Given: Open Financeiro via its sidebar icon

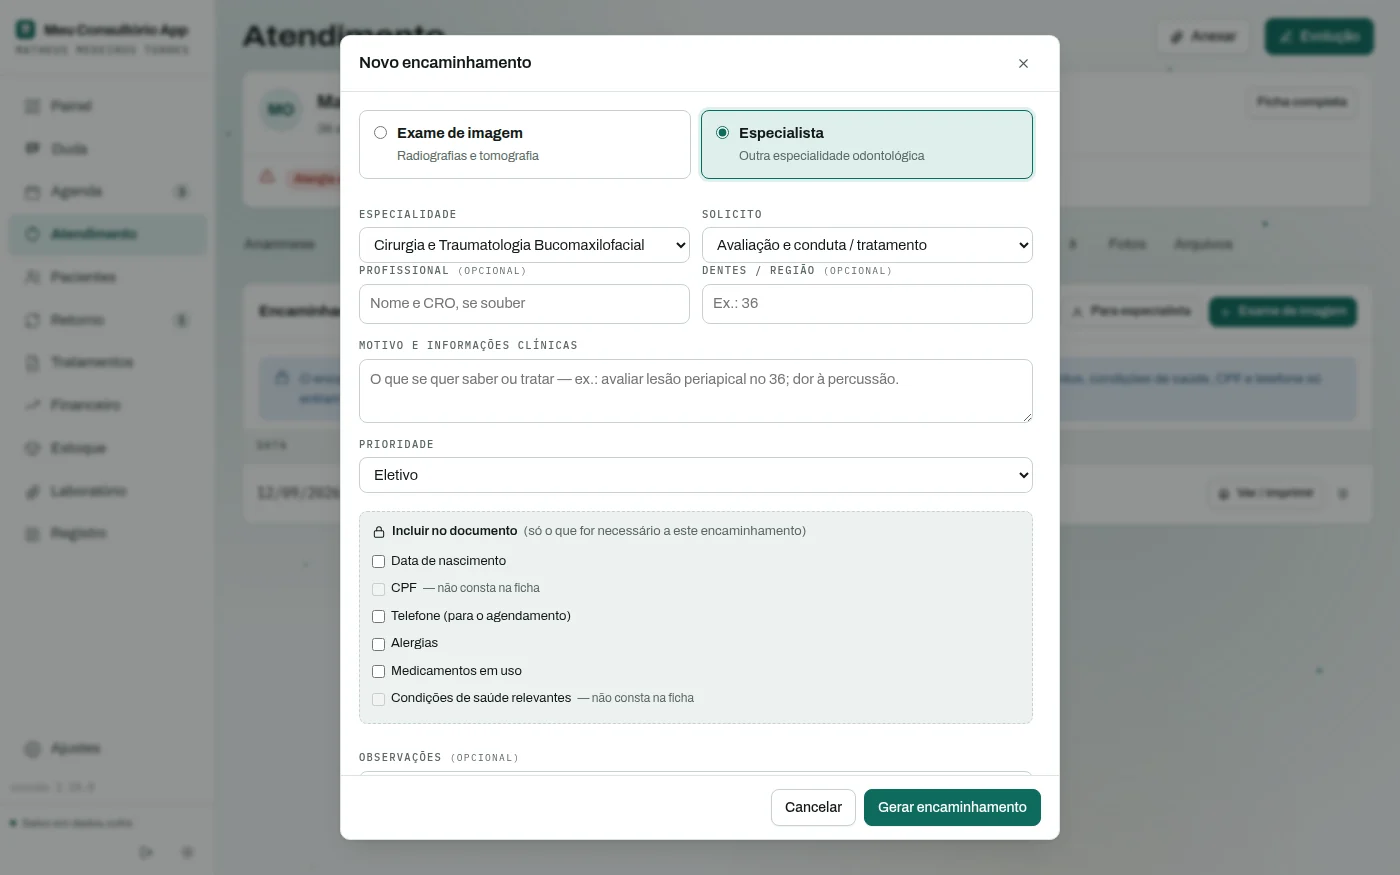Looking at the screenshot, I should (x=32, y=405).
